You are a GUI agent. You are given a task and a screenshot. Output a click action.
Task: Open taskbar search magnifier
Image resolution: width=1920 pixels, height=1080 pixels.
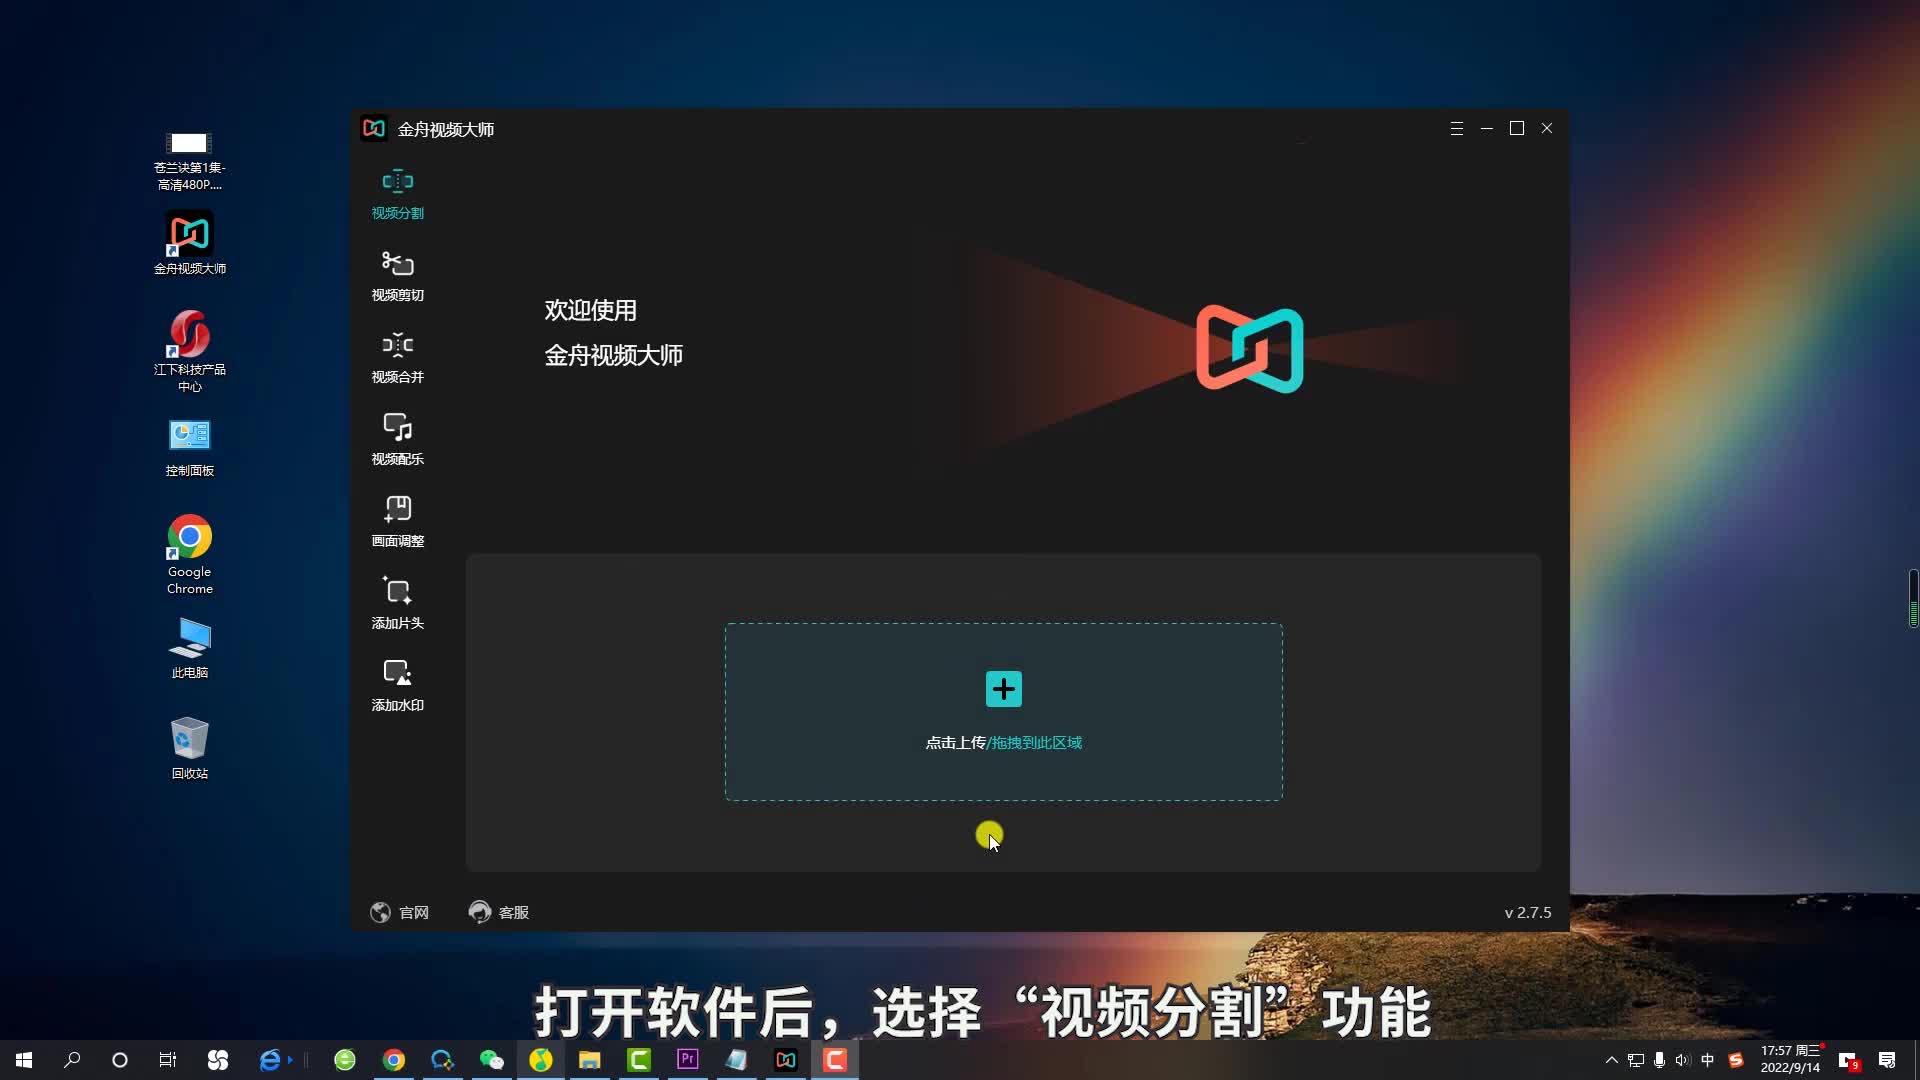(x=72, y=1060)
